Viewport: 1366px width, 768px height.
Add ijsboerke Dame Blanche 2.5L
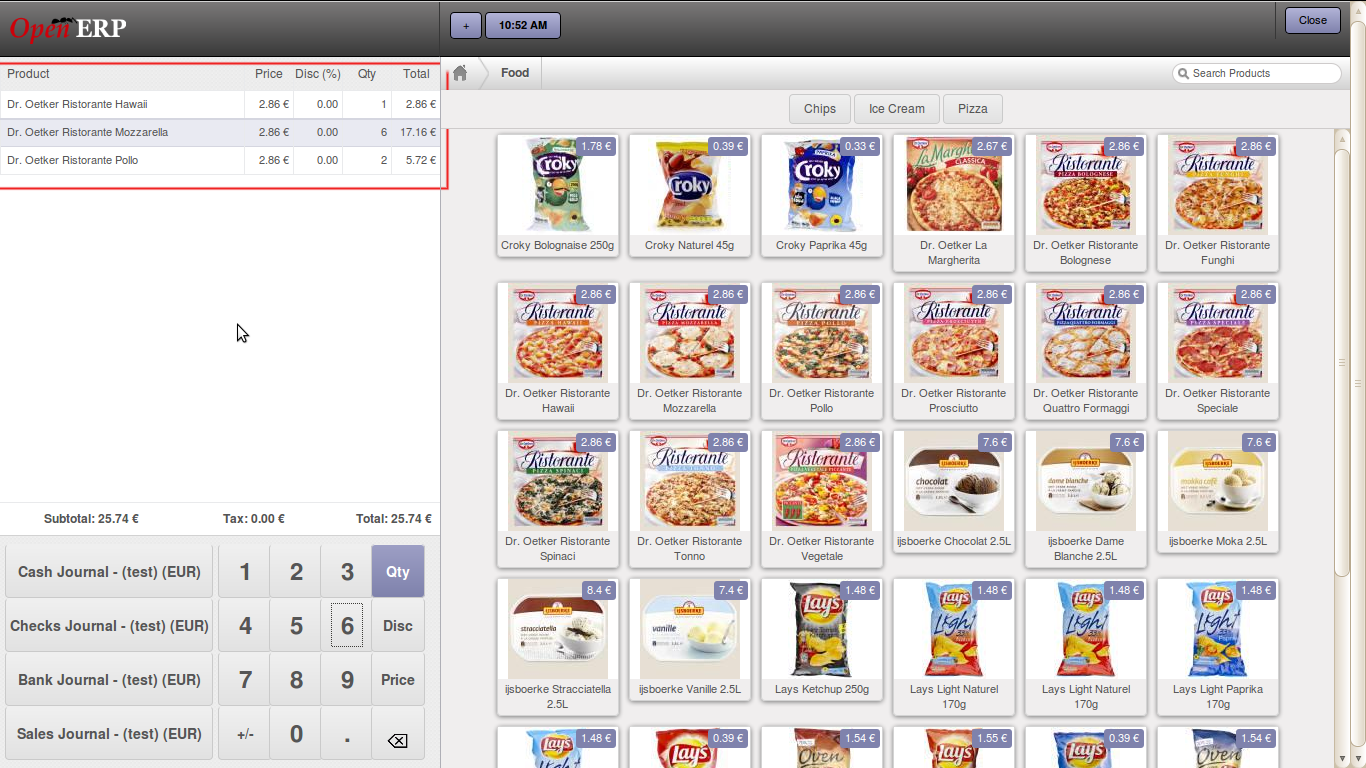(1086, 499)
